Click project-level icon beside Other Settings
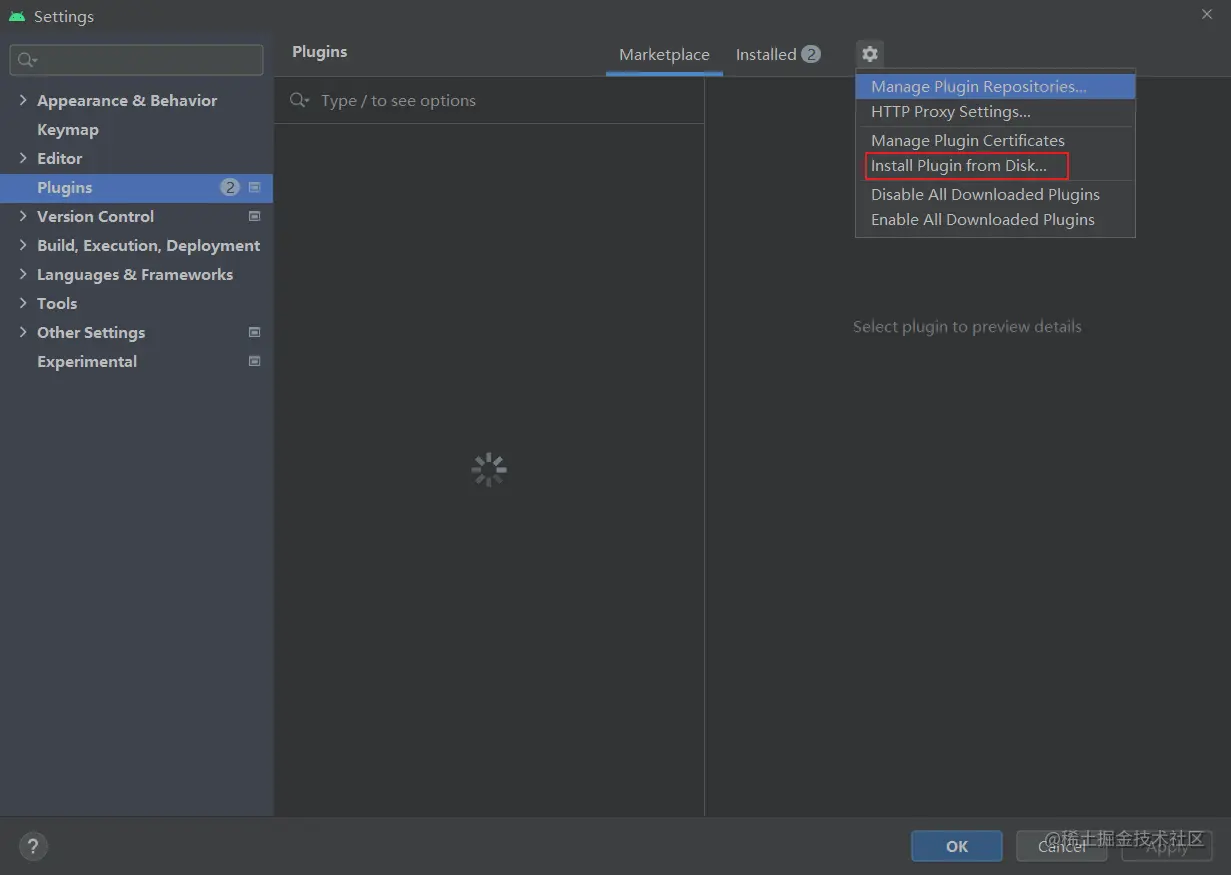The width and height of the screenshot is (1231, 875). coord(254,332)
